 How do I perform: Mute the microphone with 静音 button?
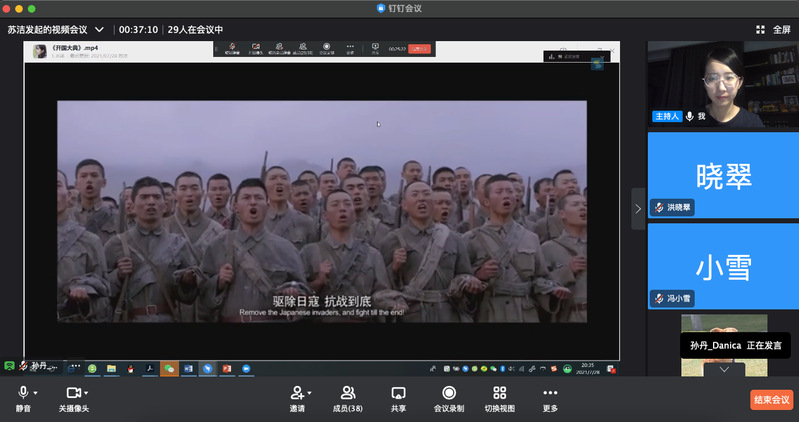click(22, 393)
